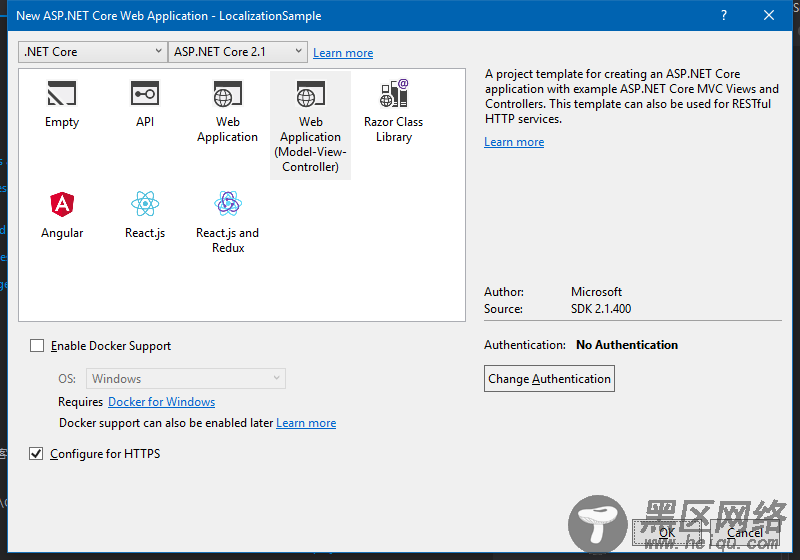
Task: Click the Cancel button
Action: point(745,532)
